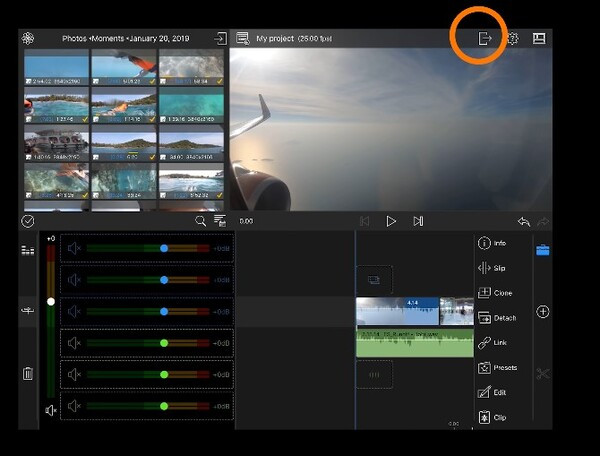Image resolution: width=600 pixels, height=456 pixels.
Task: Click the play button under preview
Action: 391,221
